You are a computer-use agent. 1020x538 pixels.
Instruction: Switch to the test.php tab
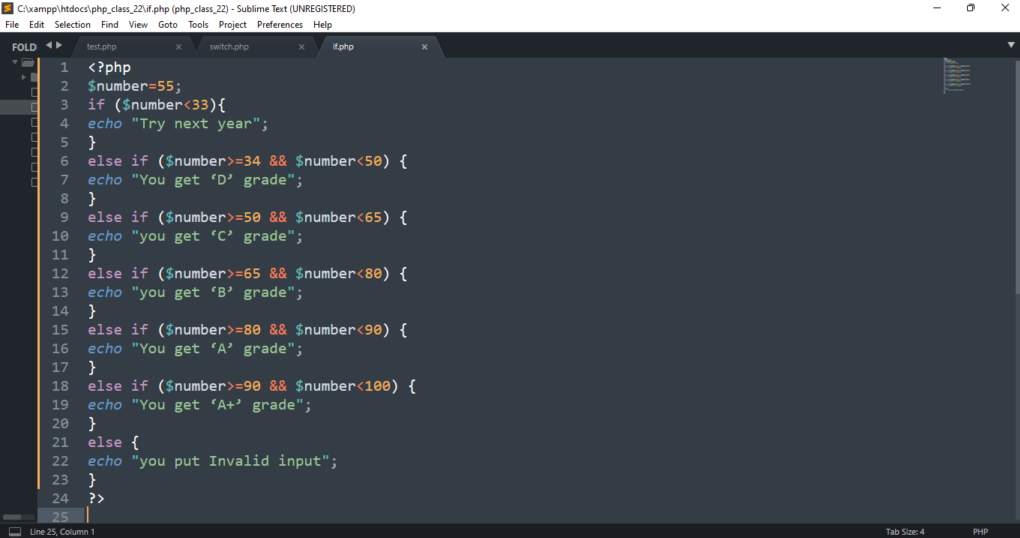(x=102, y=47)
